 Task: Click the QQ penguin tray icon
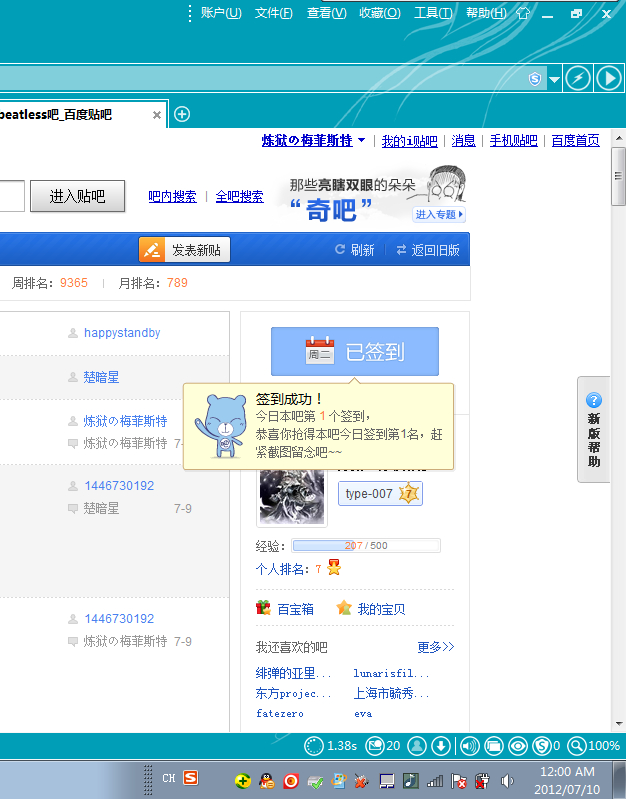[x=267, y=781]
